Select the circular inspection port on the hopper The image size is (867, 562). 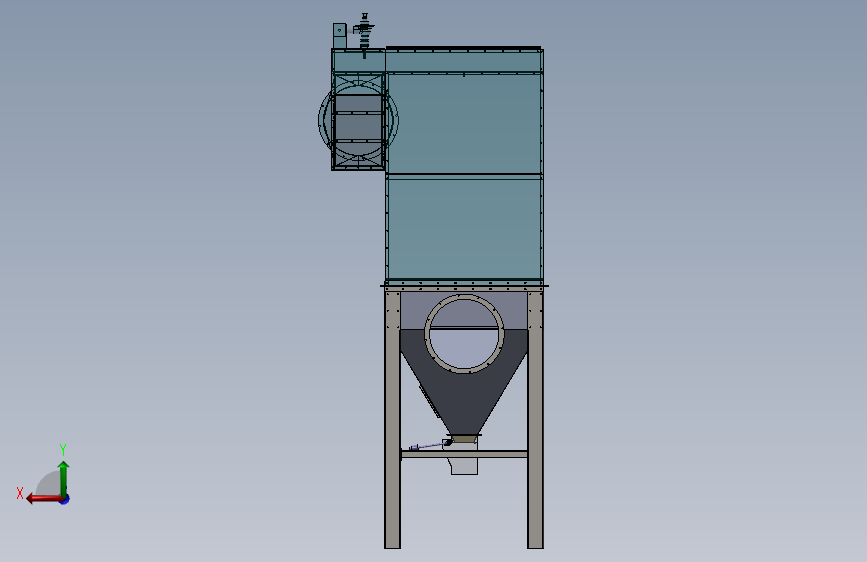click(464, 334)
